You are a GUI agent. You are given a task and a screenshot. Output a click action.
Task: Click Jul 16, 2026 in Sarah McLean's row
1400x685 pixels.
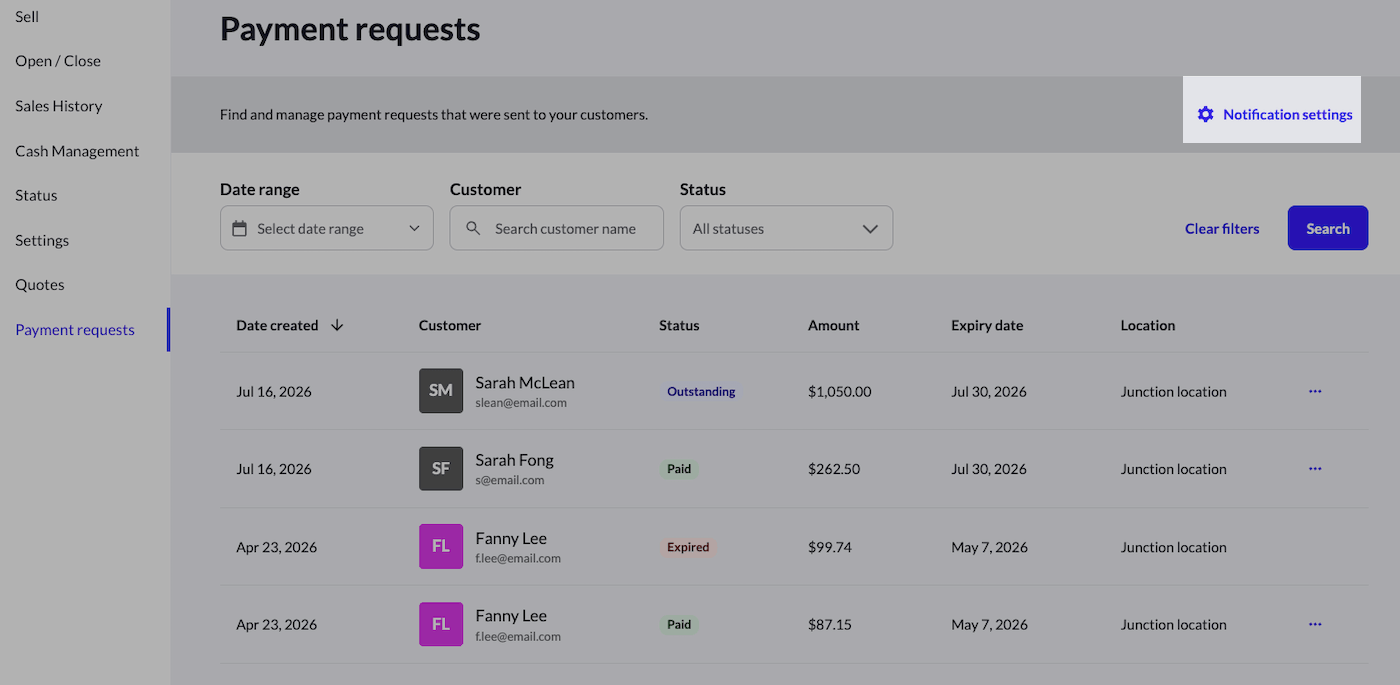(274, 391)
